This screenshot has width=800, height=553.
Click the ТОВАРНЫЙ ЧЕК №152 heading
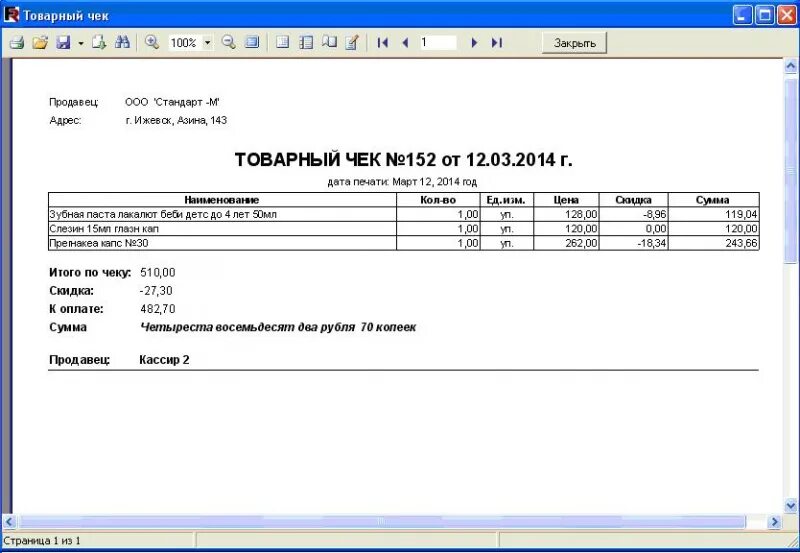coord(403,160)
